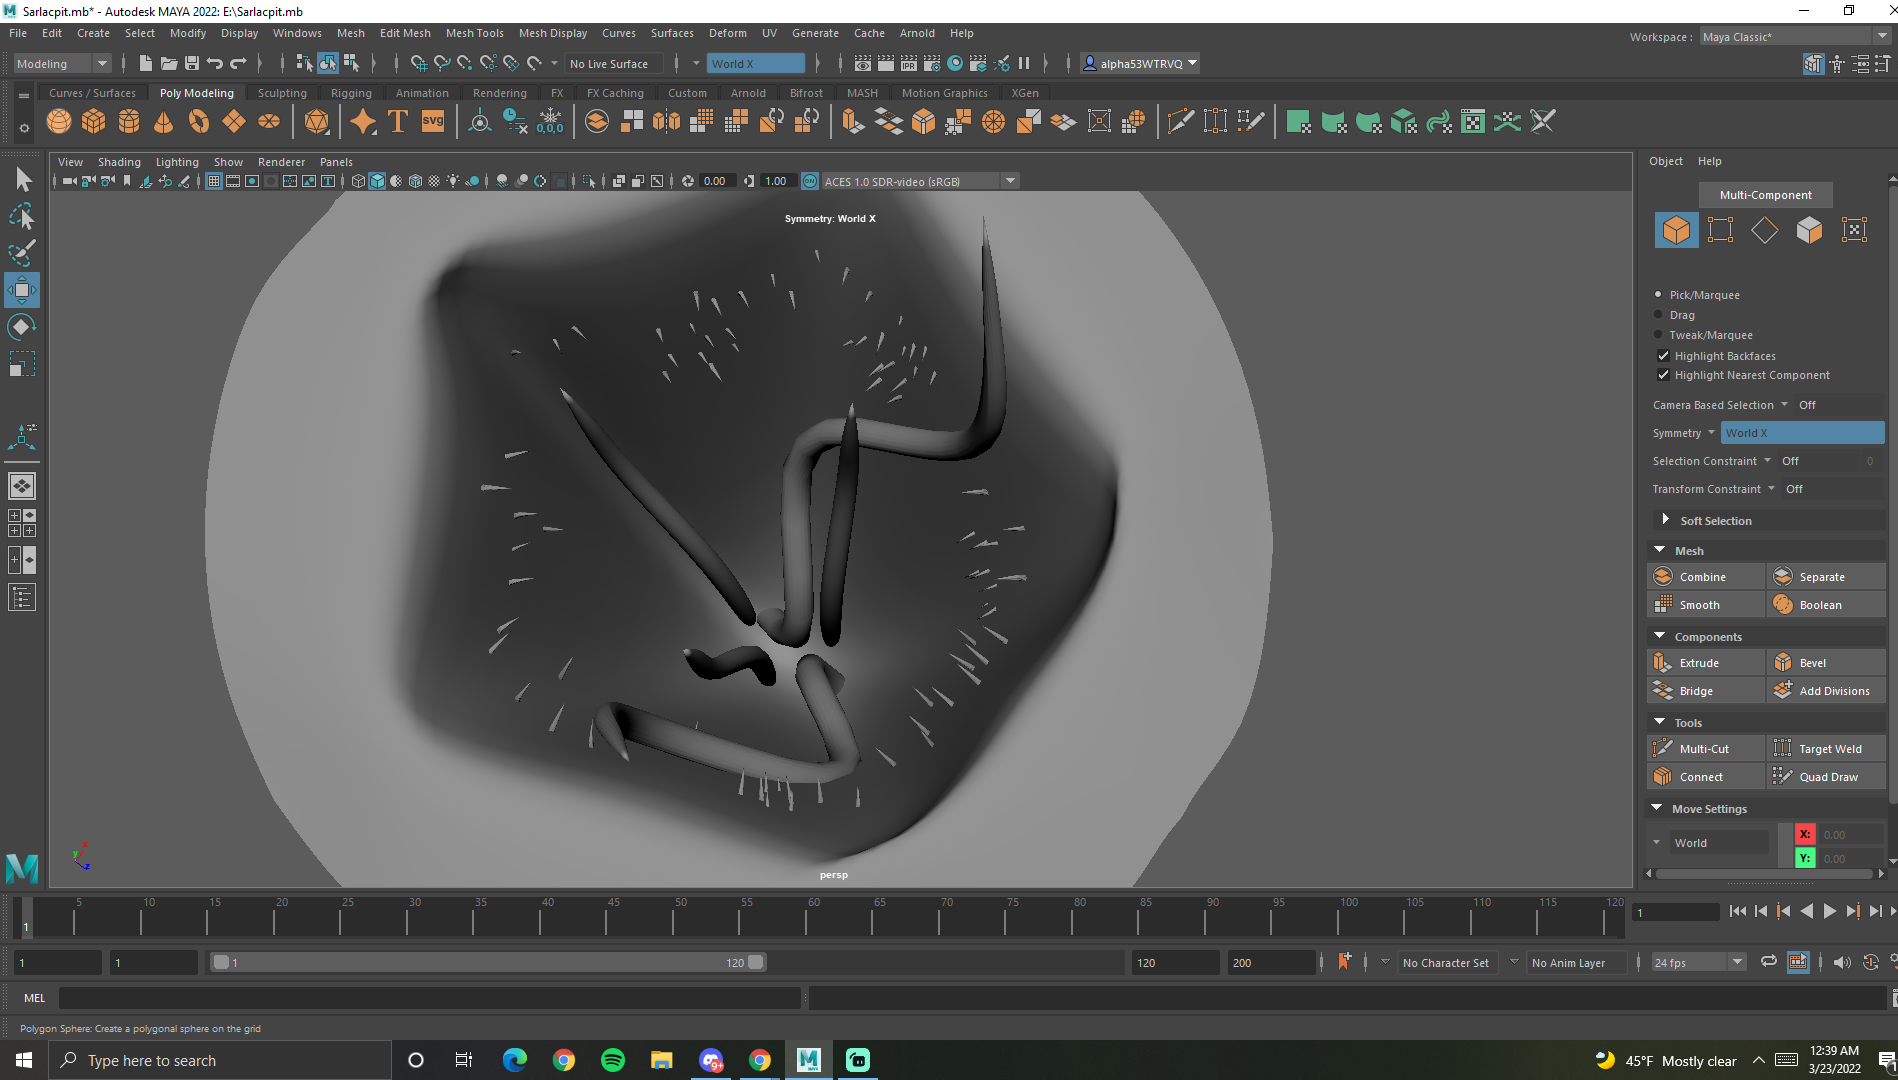The height and width of the screenshot is (1080, 1898).
Task: Click the Combine button in Mesh section
Action: [x=1706, y=577]
